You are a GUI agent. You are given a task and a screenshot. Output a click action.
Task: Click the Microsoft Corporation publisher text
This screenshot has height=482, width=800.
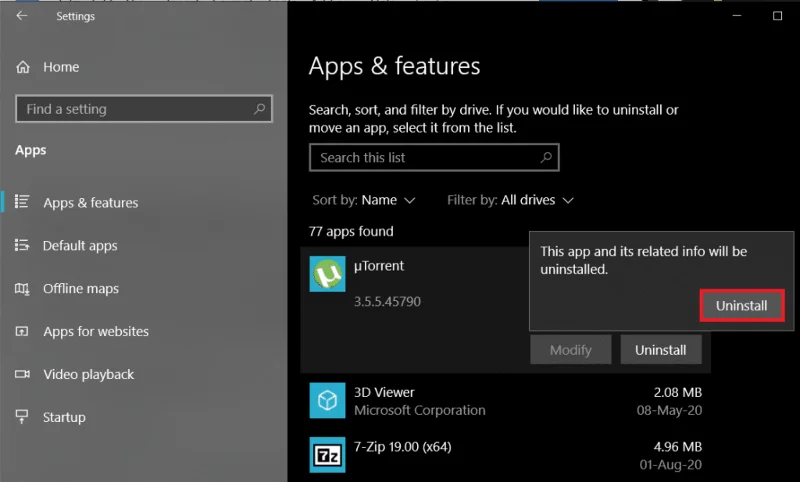[419, 410]
